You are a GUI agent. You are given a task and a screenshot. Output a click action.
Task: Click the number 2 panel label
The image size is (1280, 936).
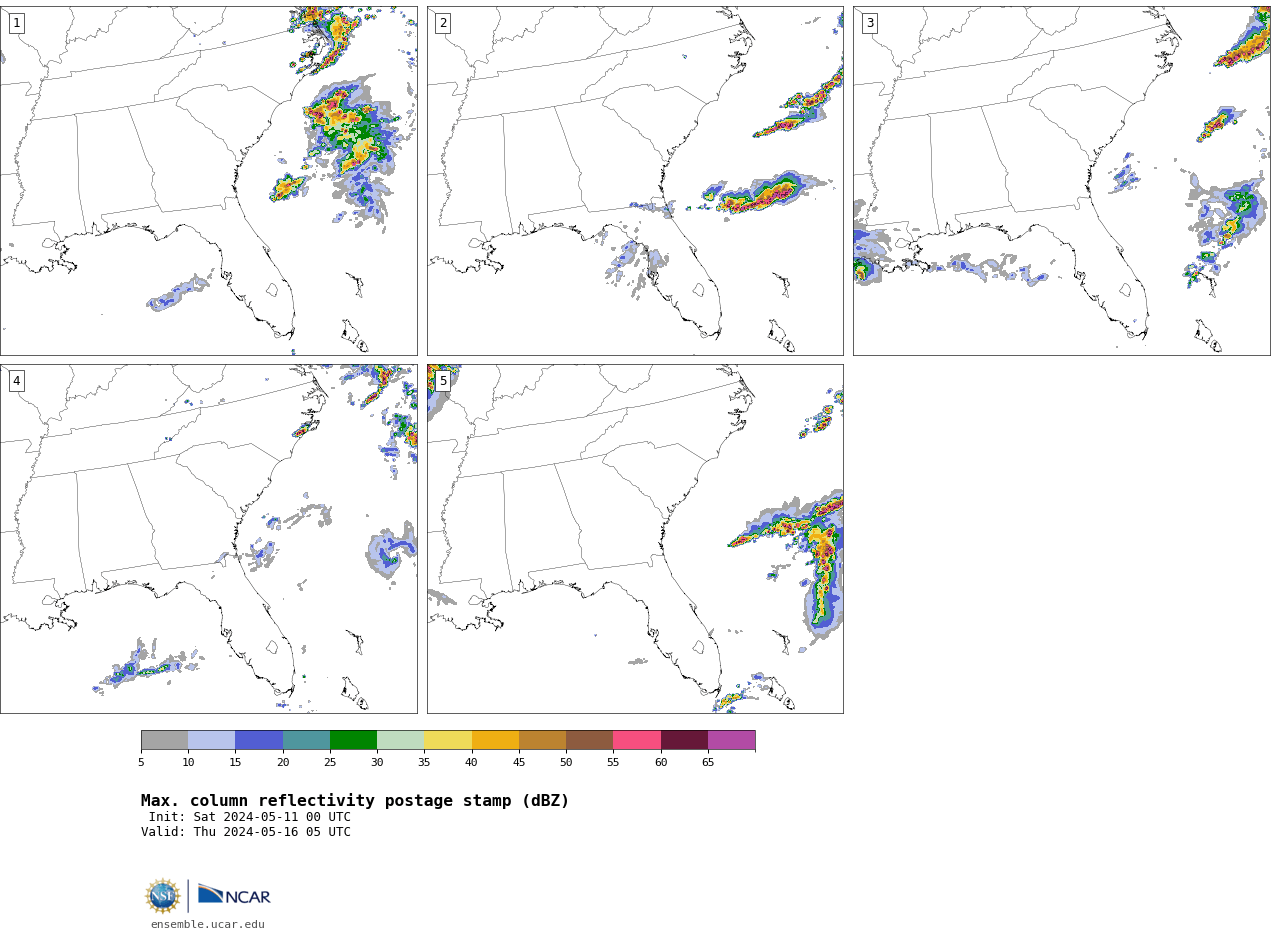[443, 23]
